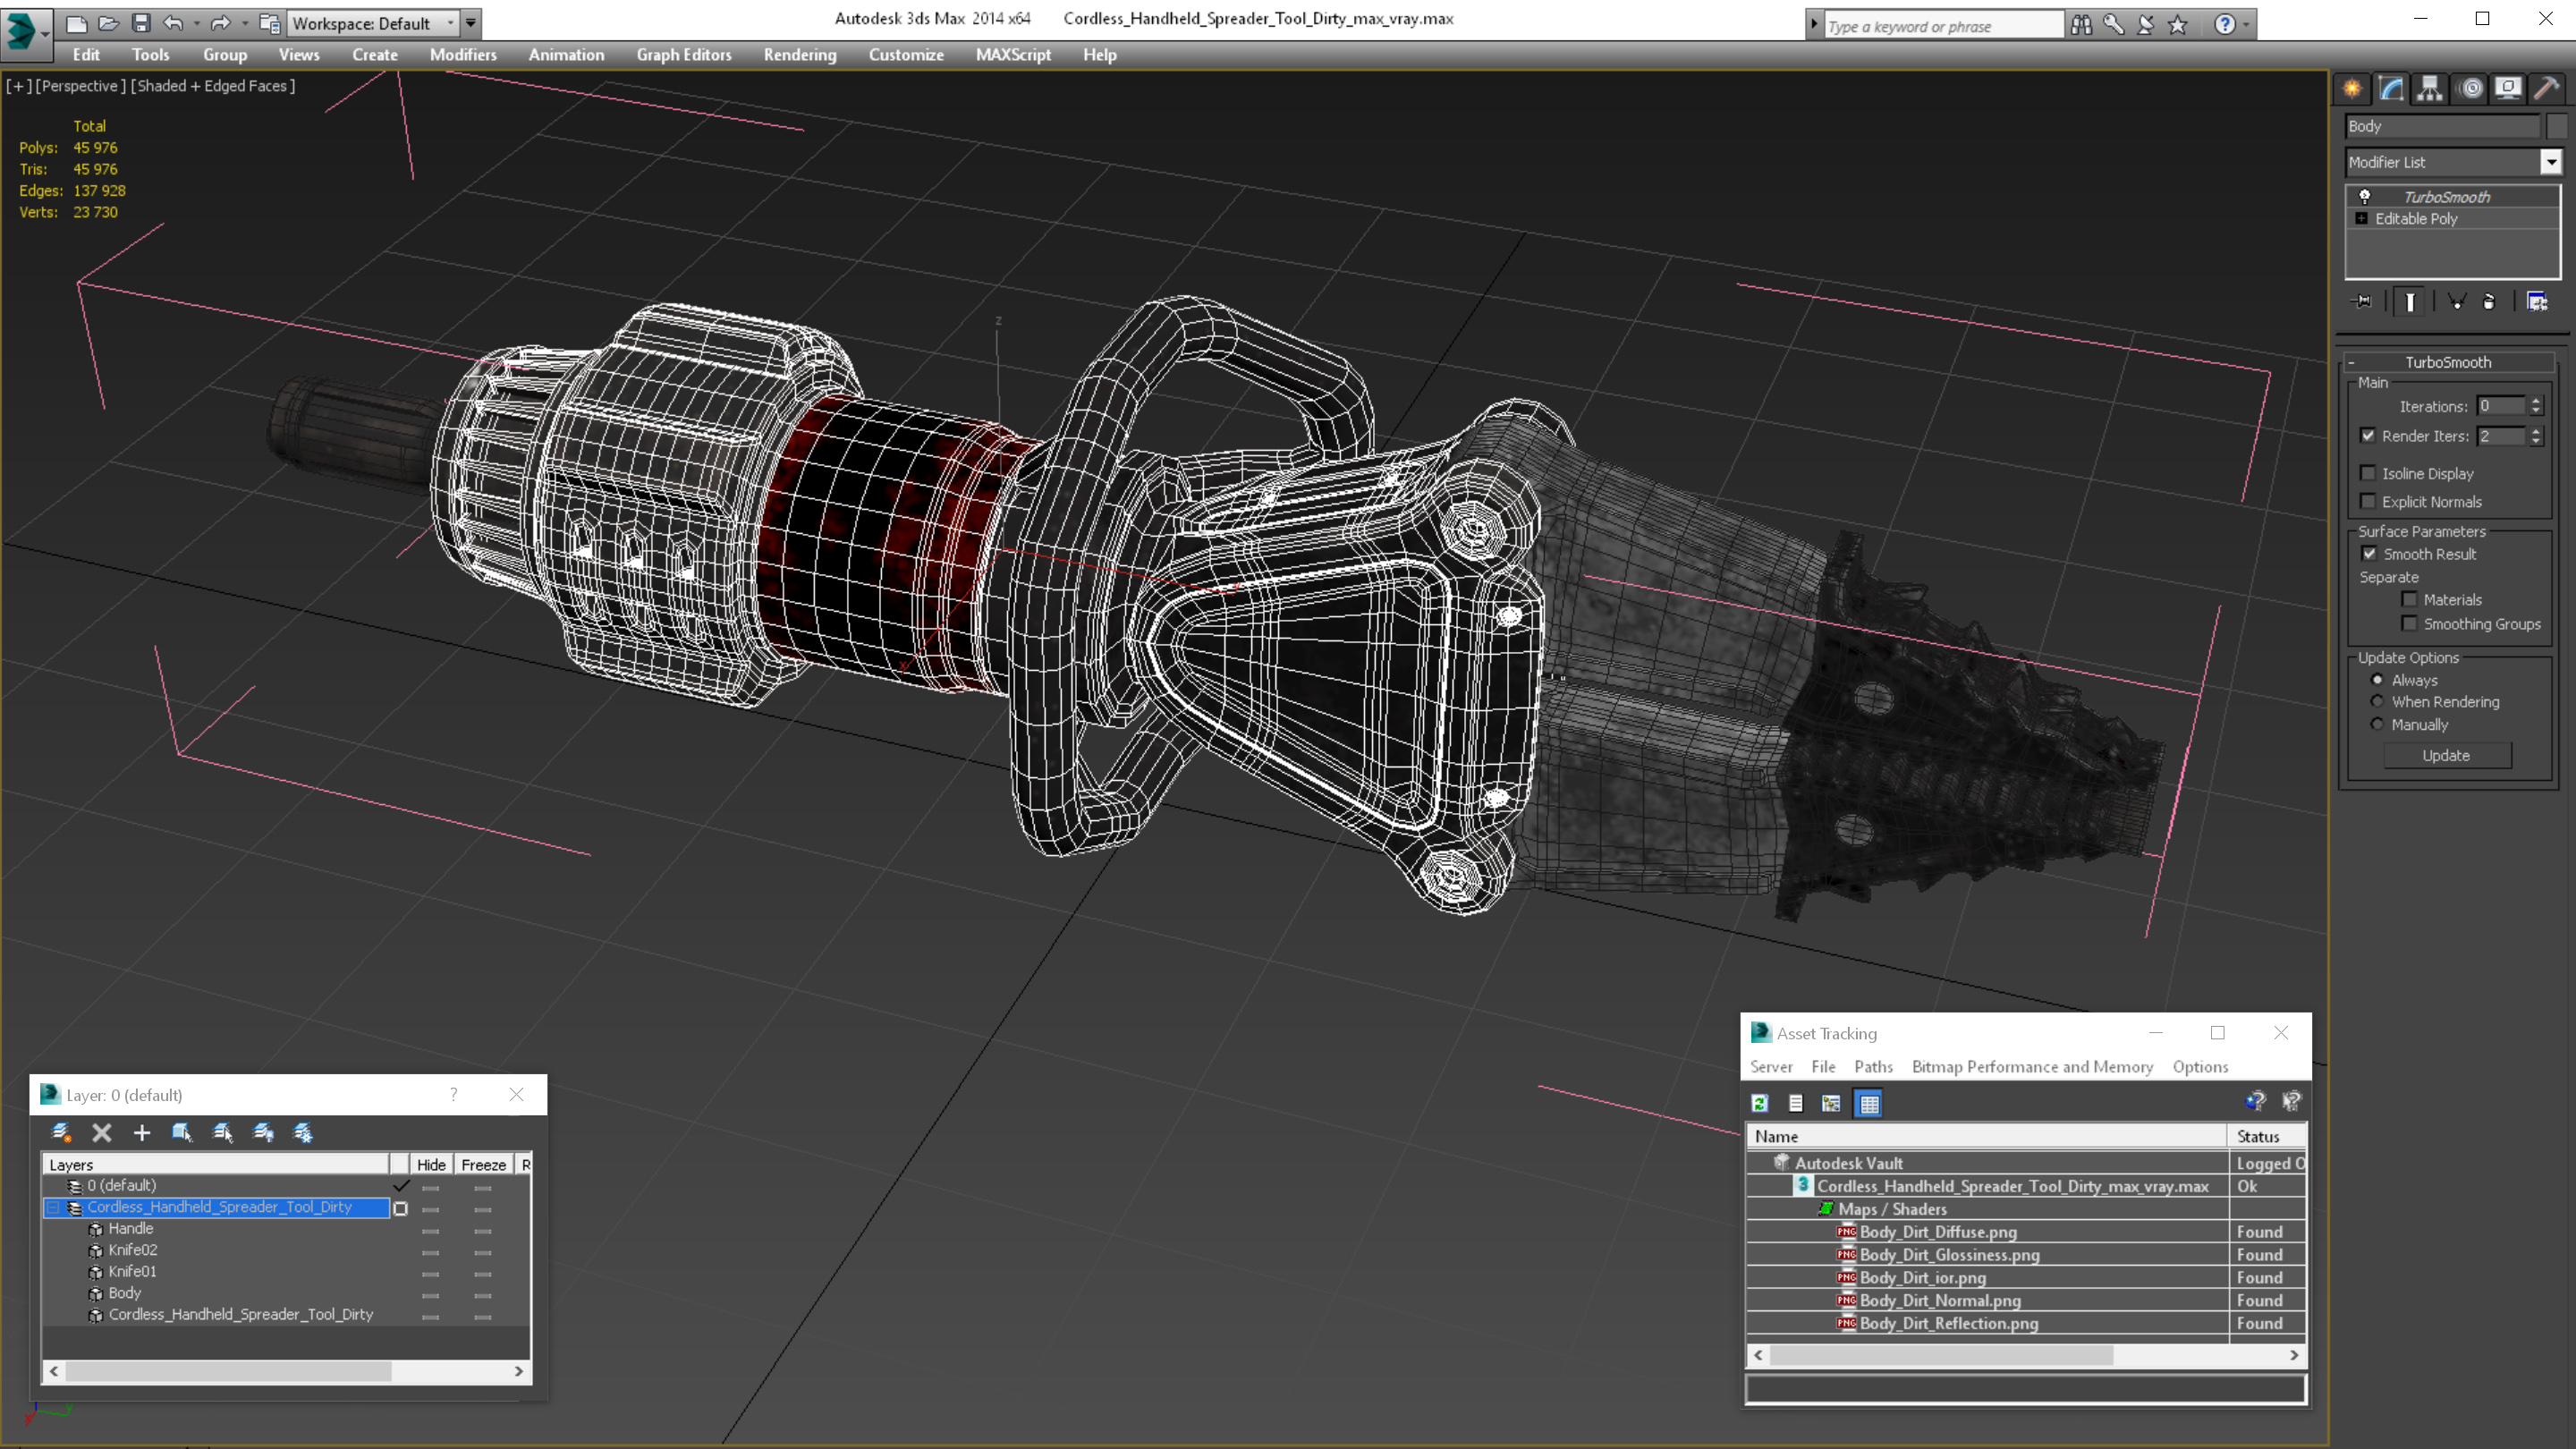Open the Display panel tab
Image resolution: width=2576 pixels, height=1449 pixels.
pyautogui.click(x=2508, y=89)
